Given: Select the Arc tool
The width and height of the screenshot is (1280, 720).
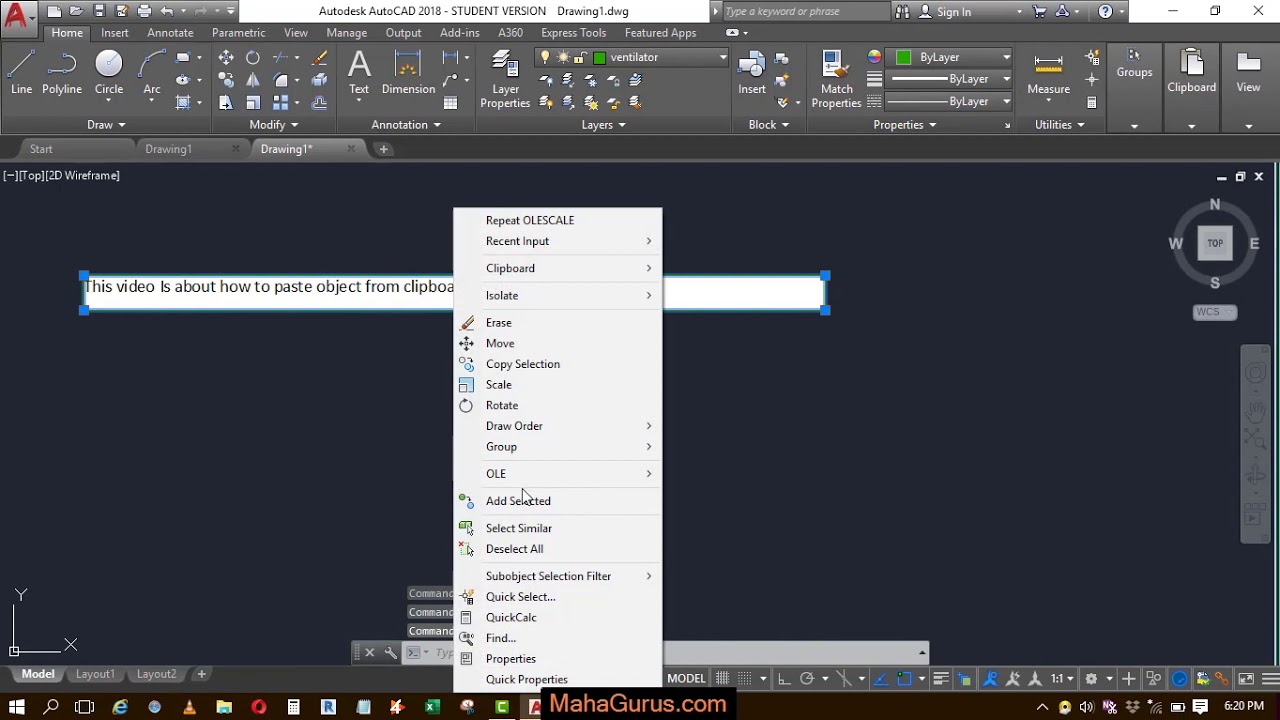Looking at the screenshot, I should [152, 74].
